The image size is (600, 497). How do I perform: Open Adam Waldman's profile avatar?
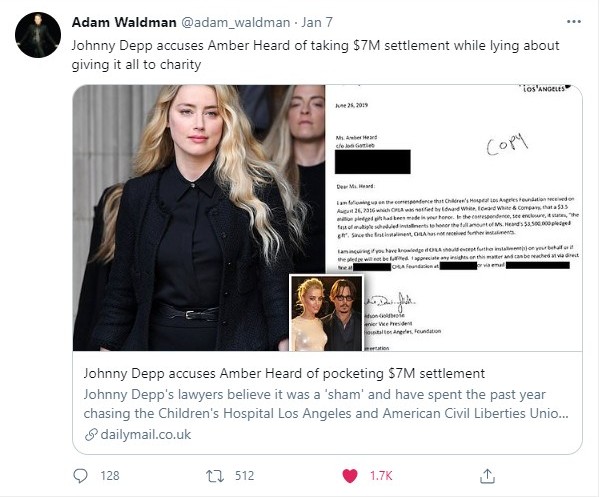click(38, 35)
